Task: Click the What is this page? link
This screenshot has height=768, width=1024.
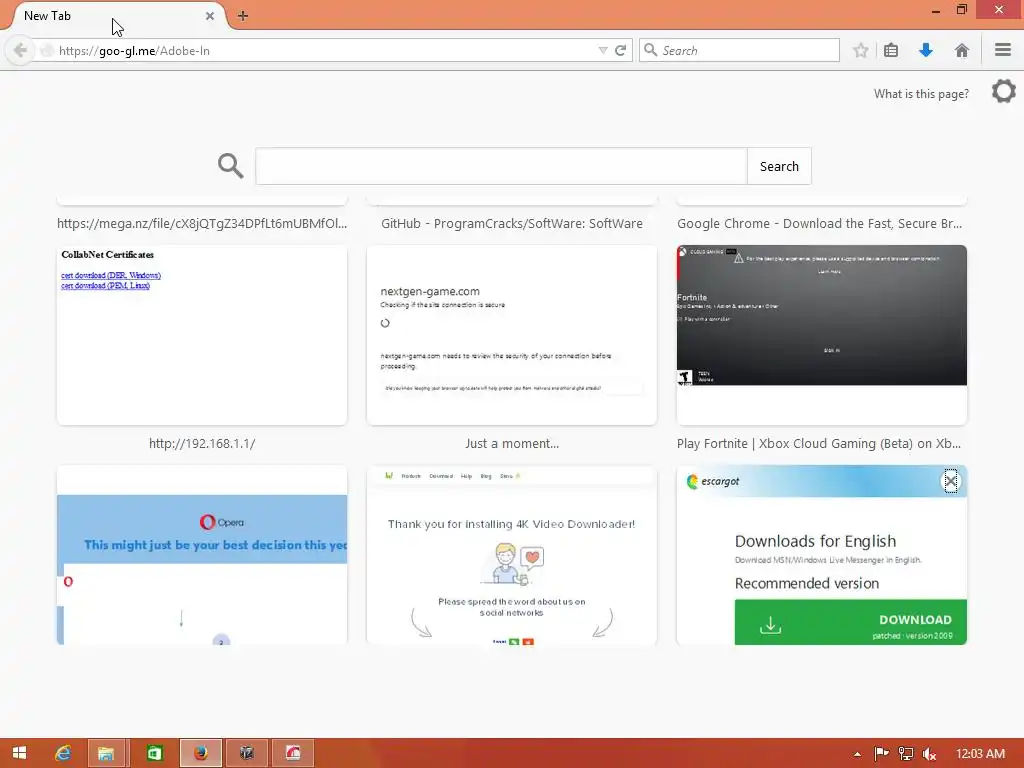Action: (x=921, y=94)
